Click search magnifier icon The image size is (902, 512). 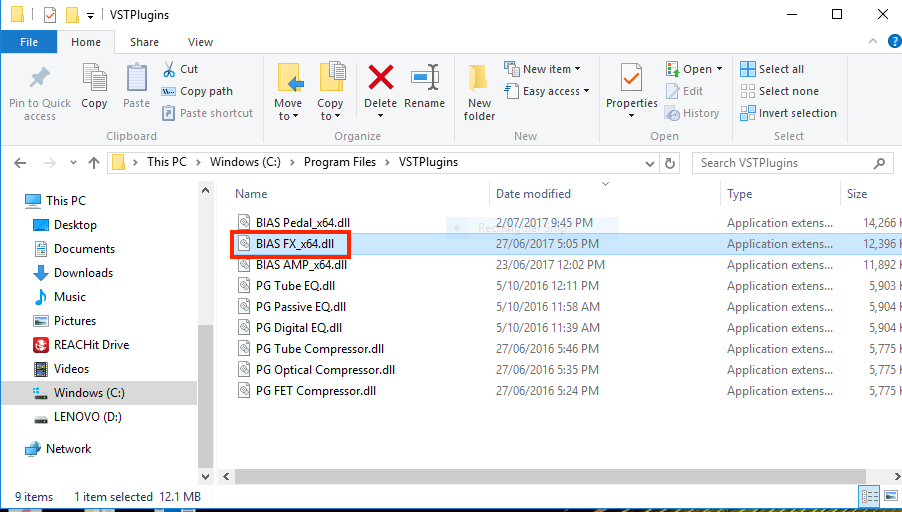pos(879,163)
